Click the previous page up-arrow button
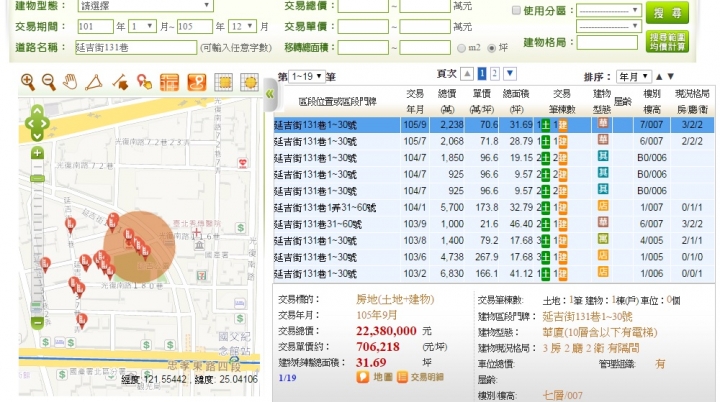This screenshot has width=720, height=402. pos(467,74)
